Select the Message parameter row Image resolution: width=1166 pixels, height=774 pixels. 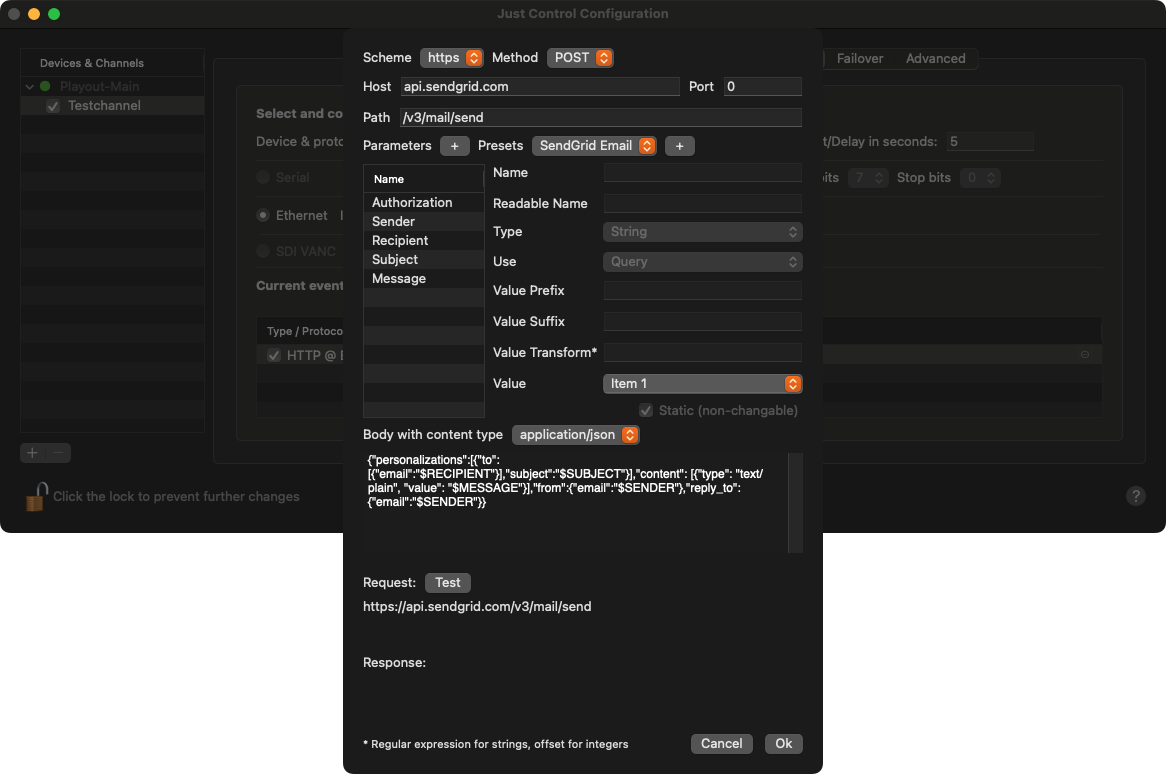(x=423, y=279)
